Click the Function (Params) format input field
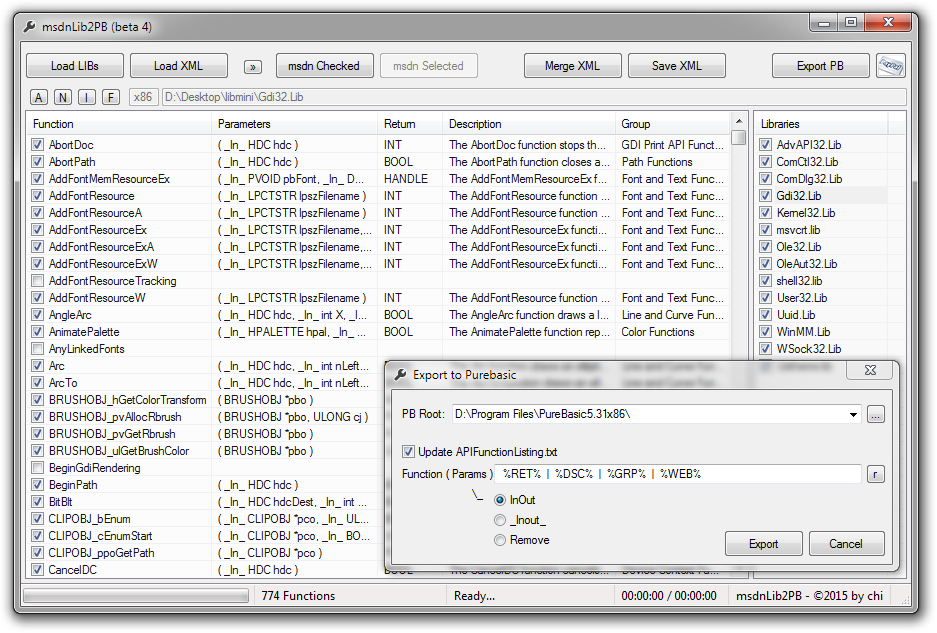Screen dimensions: 937x633 coord(678,474)
